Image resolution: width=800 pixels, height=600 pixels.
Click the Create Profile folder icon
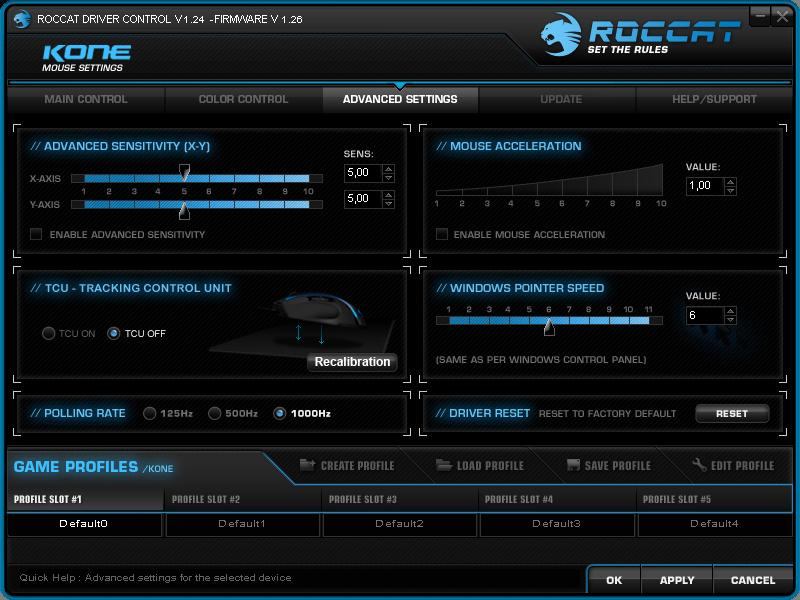pos(307,465)
